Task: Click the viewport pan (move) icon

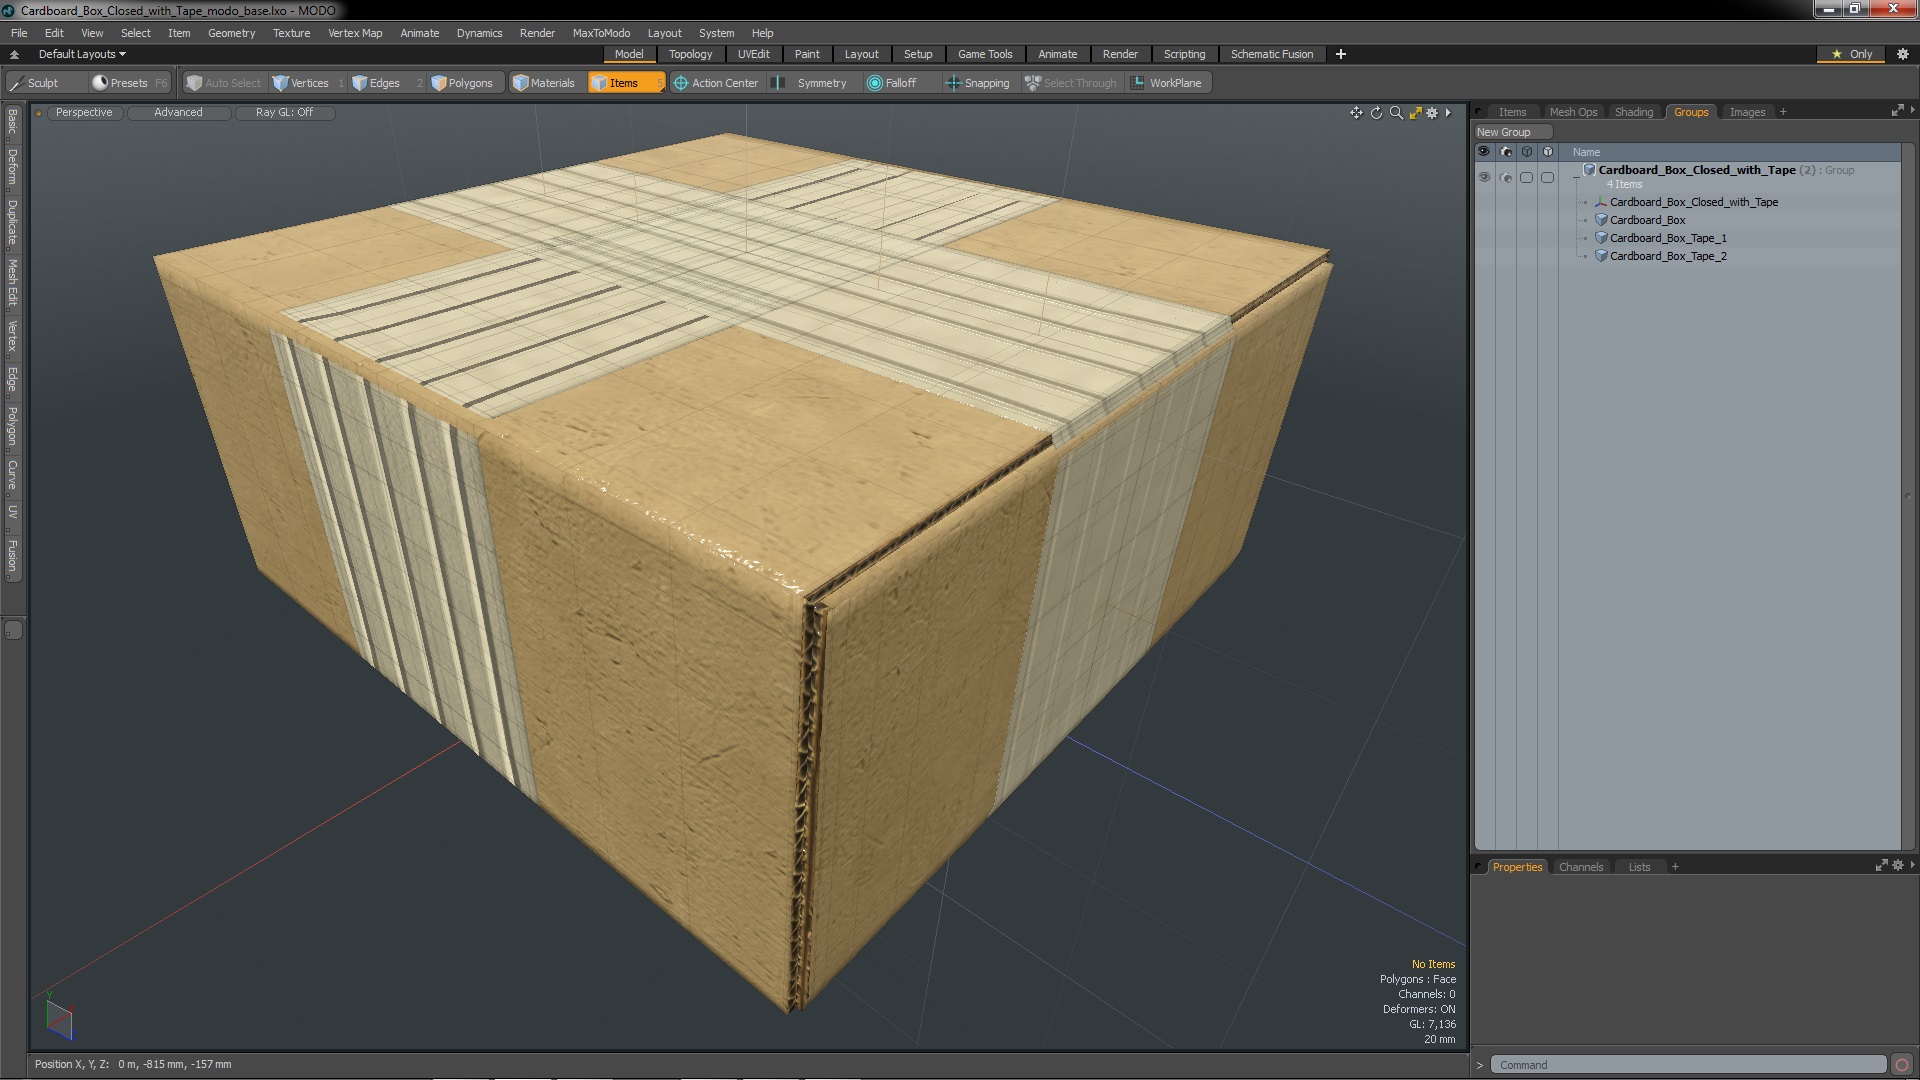Action: click(1356, 113)
